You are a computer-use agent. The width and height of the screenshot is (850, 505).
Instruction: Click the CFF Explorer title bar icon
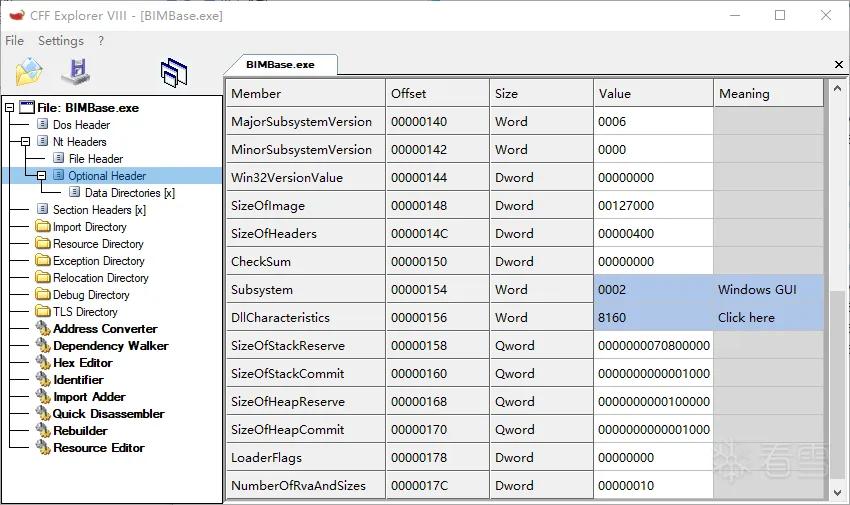pos(17,15)
